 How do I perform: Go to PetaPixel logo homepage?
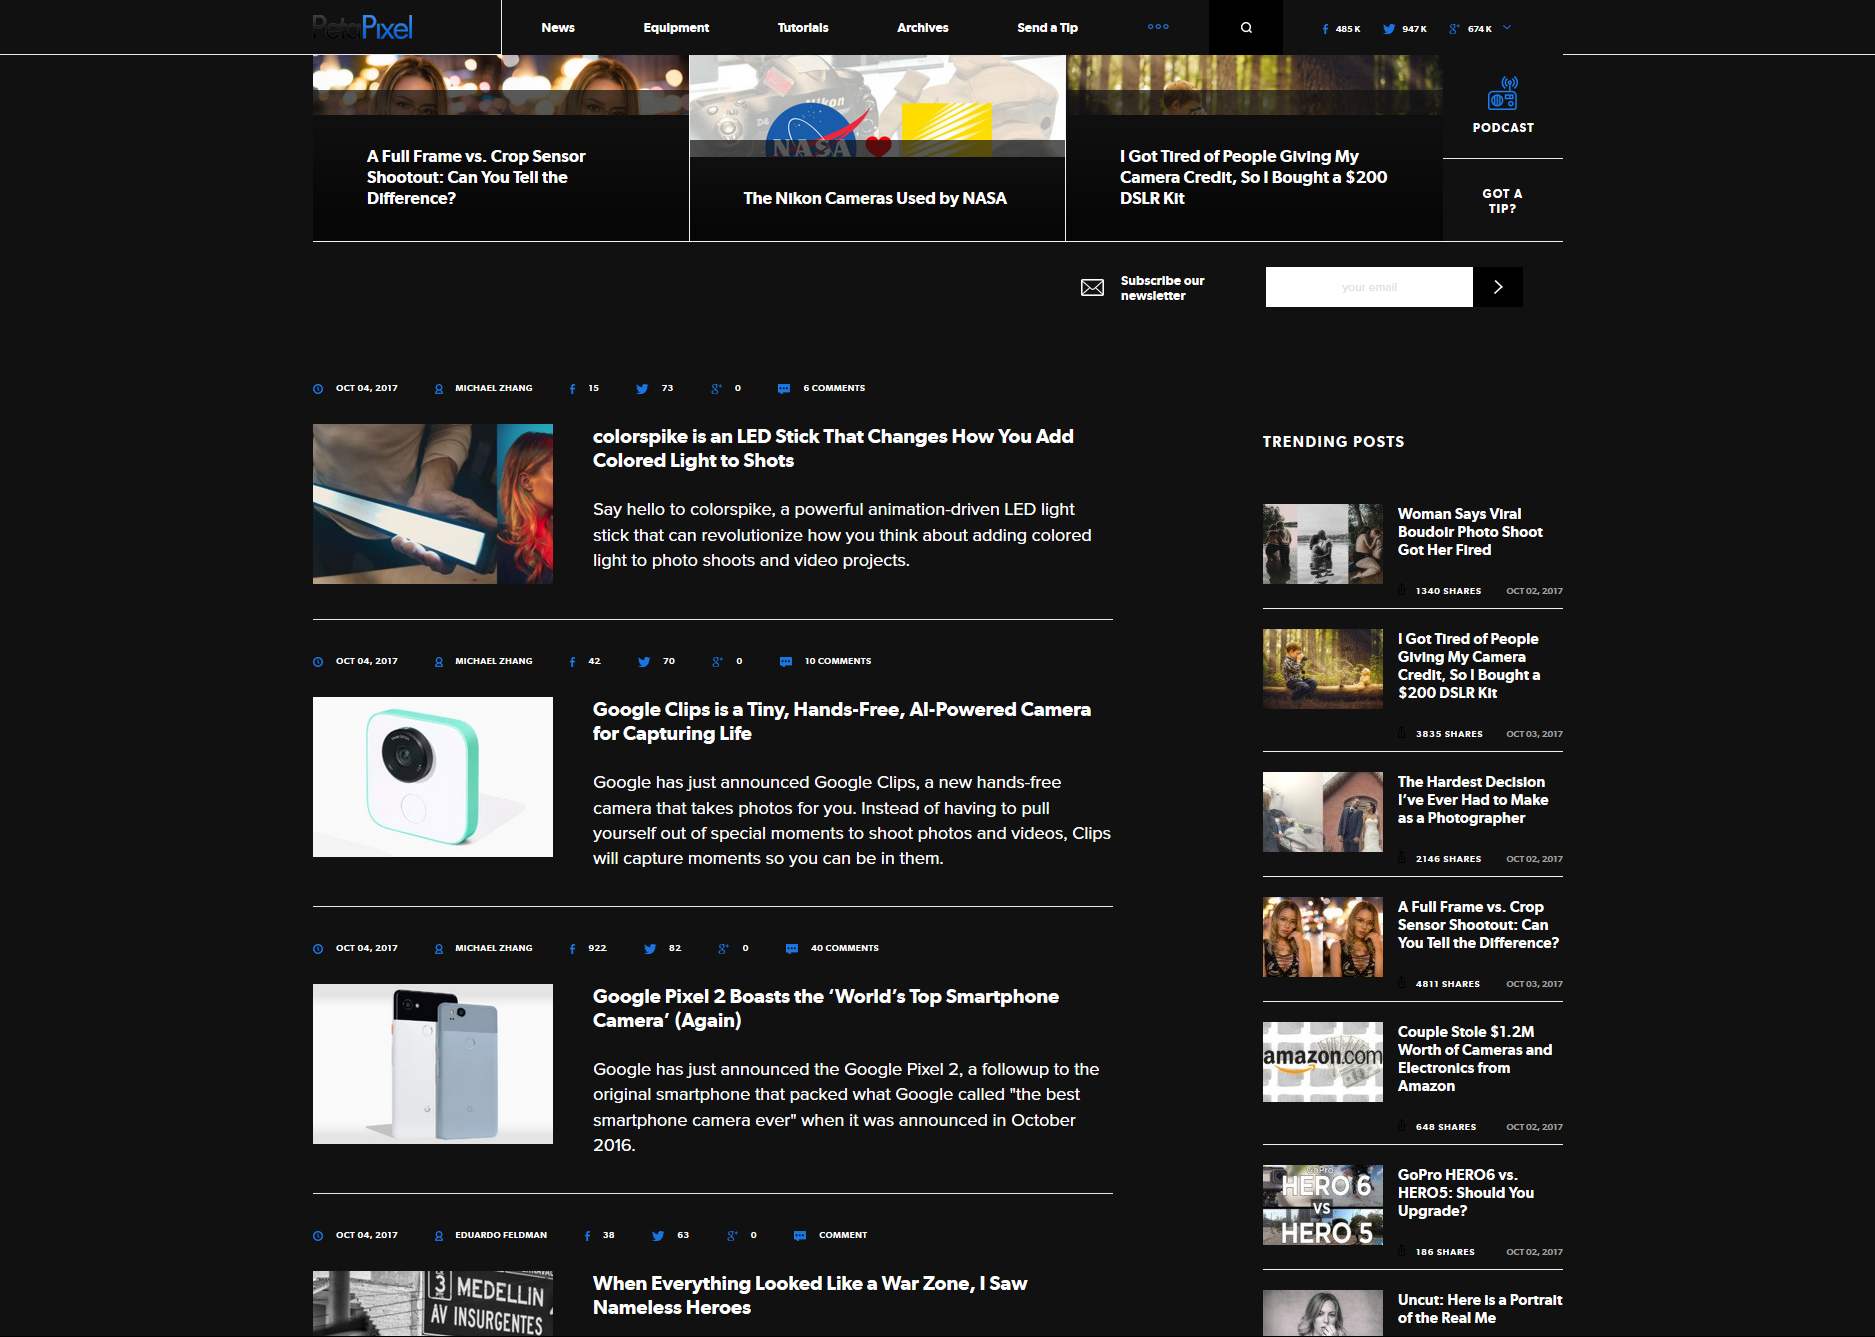(x=362, y=27)
